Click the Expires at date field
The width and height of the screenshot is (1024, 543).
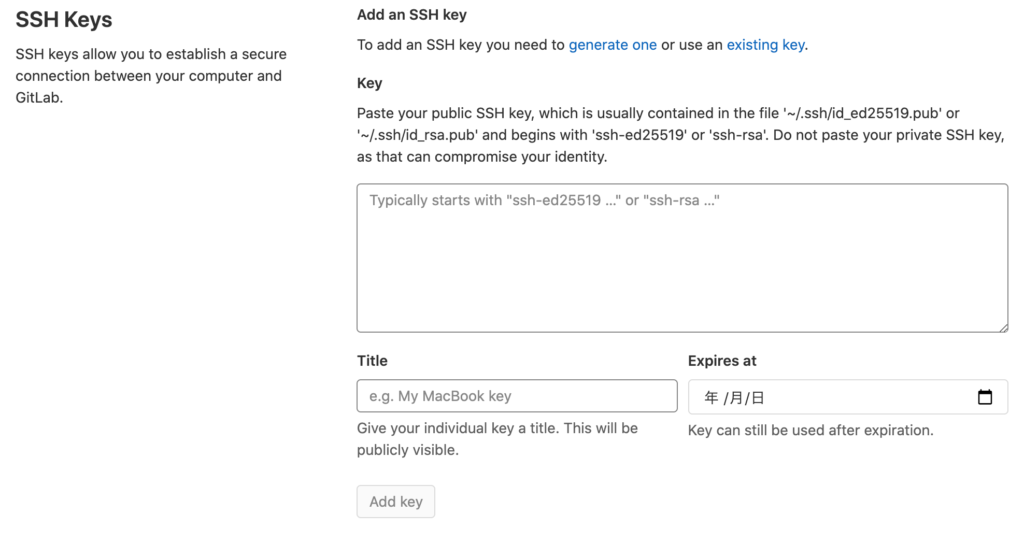(x=848, y=397)
